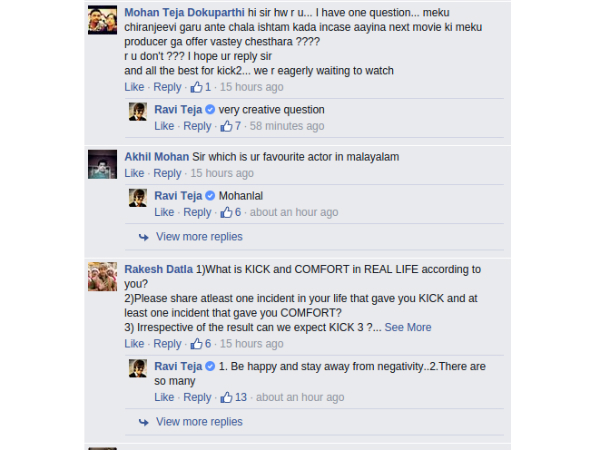
Task: Click the verified badge beside Ravi Teja's Mohanlal reply
Action: tap(210, 196)
